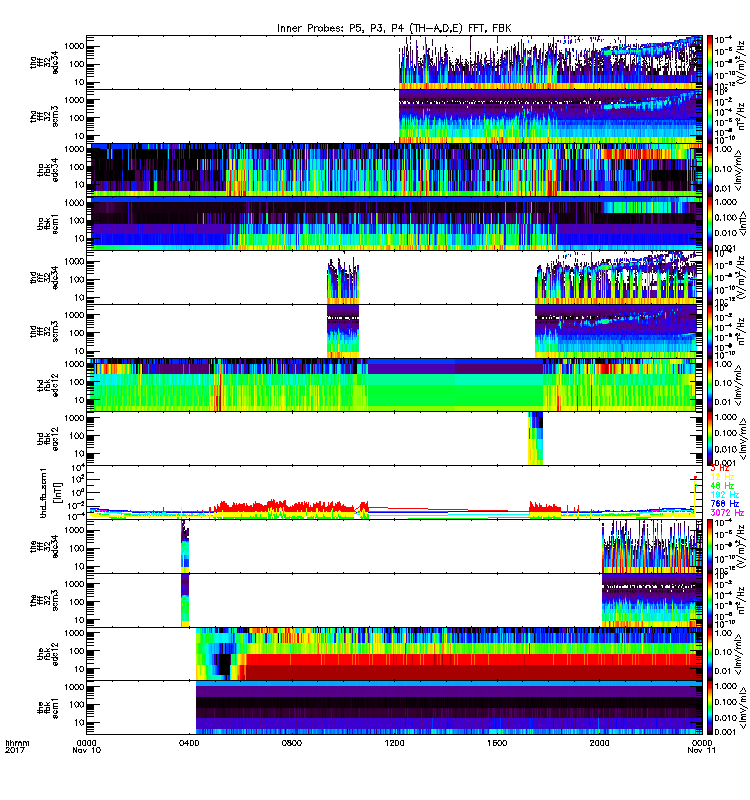Click the 'thd fbk eac12' axis label
The height and width of the screenshot is (800, 750).
[48, 439]
